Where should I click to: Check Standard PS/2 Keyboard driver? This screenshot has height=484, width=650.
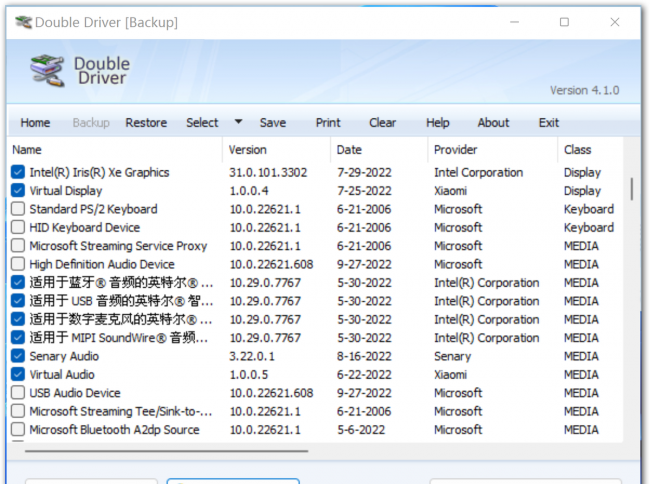click(x=18, y=208)
